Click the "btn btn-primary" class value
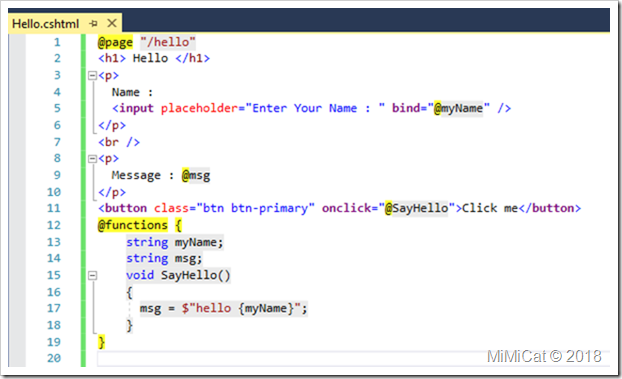Screen dimensions: 622x379 pos(255,209)
